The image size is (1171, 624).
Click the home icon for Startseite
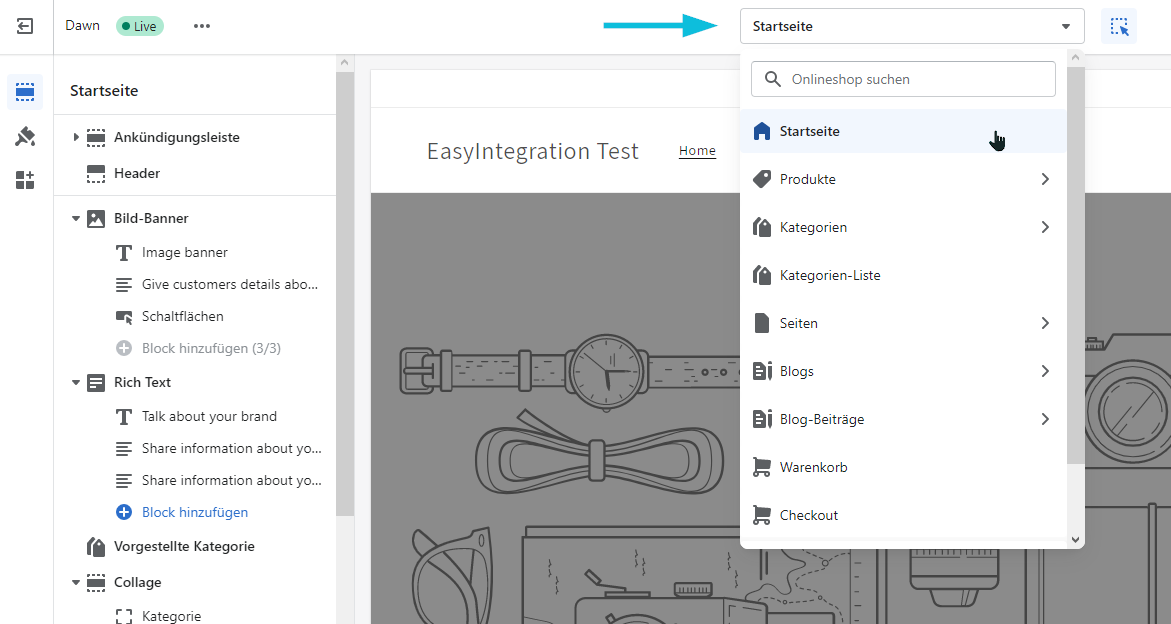[x=762, y=131]
